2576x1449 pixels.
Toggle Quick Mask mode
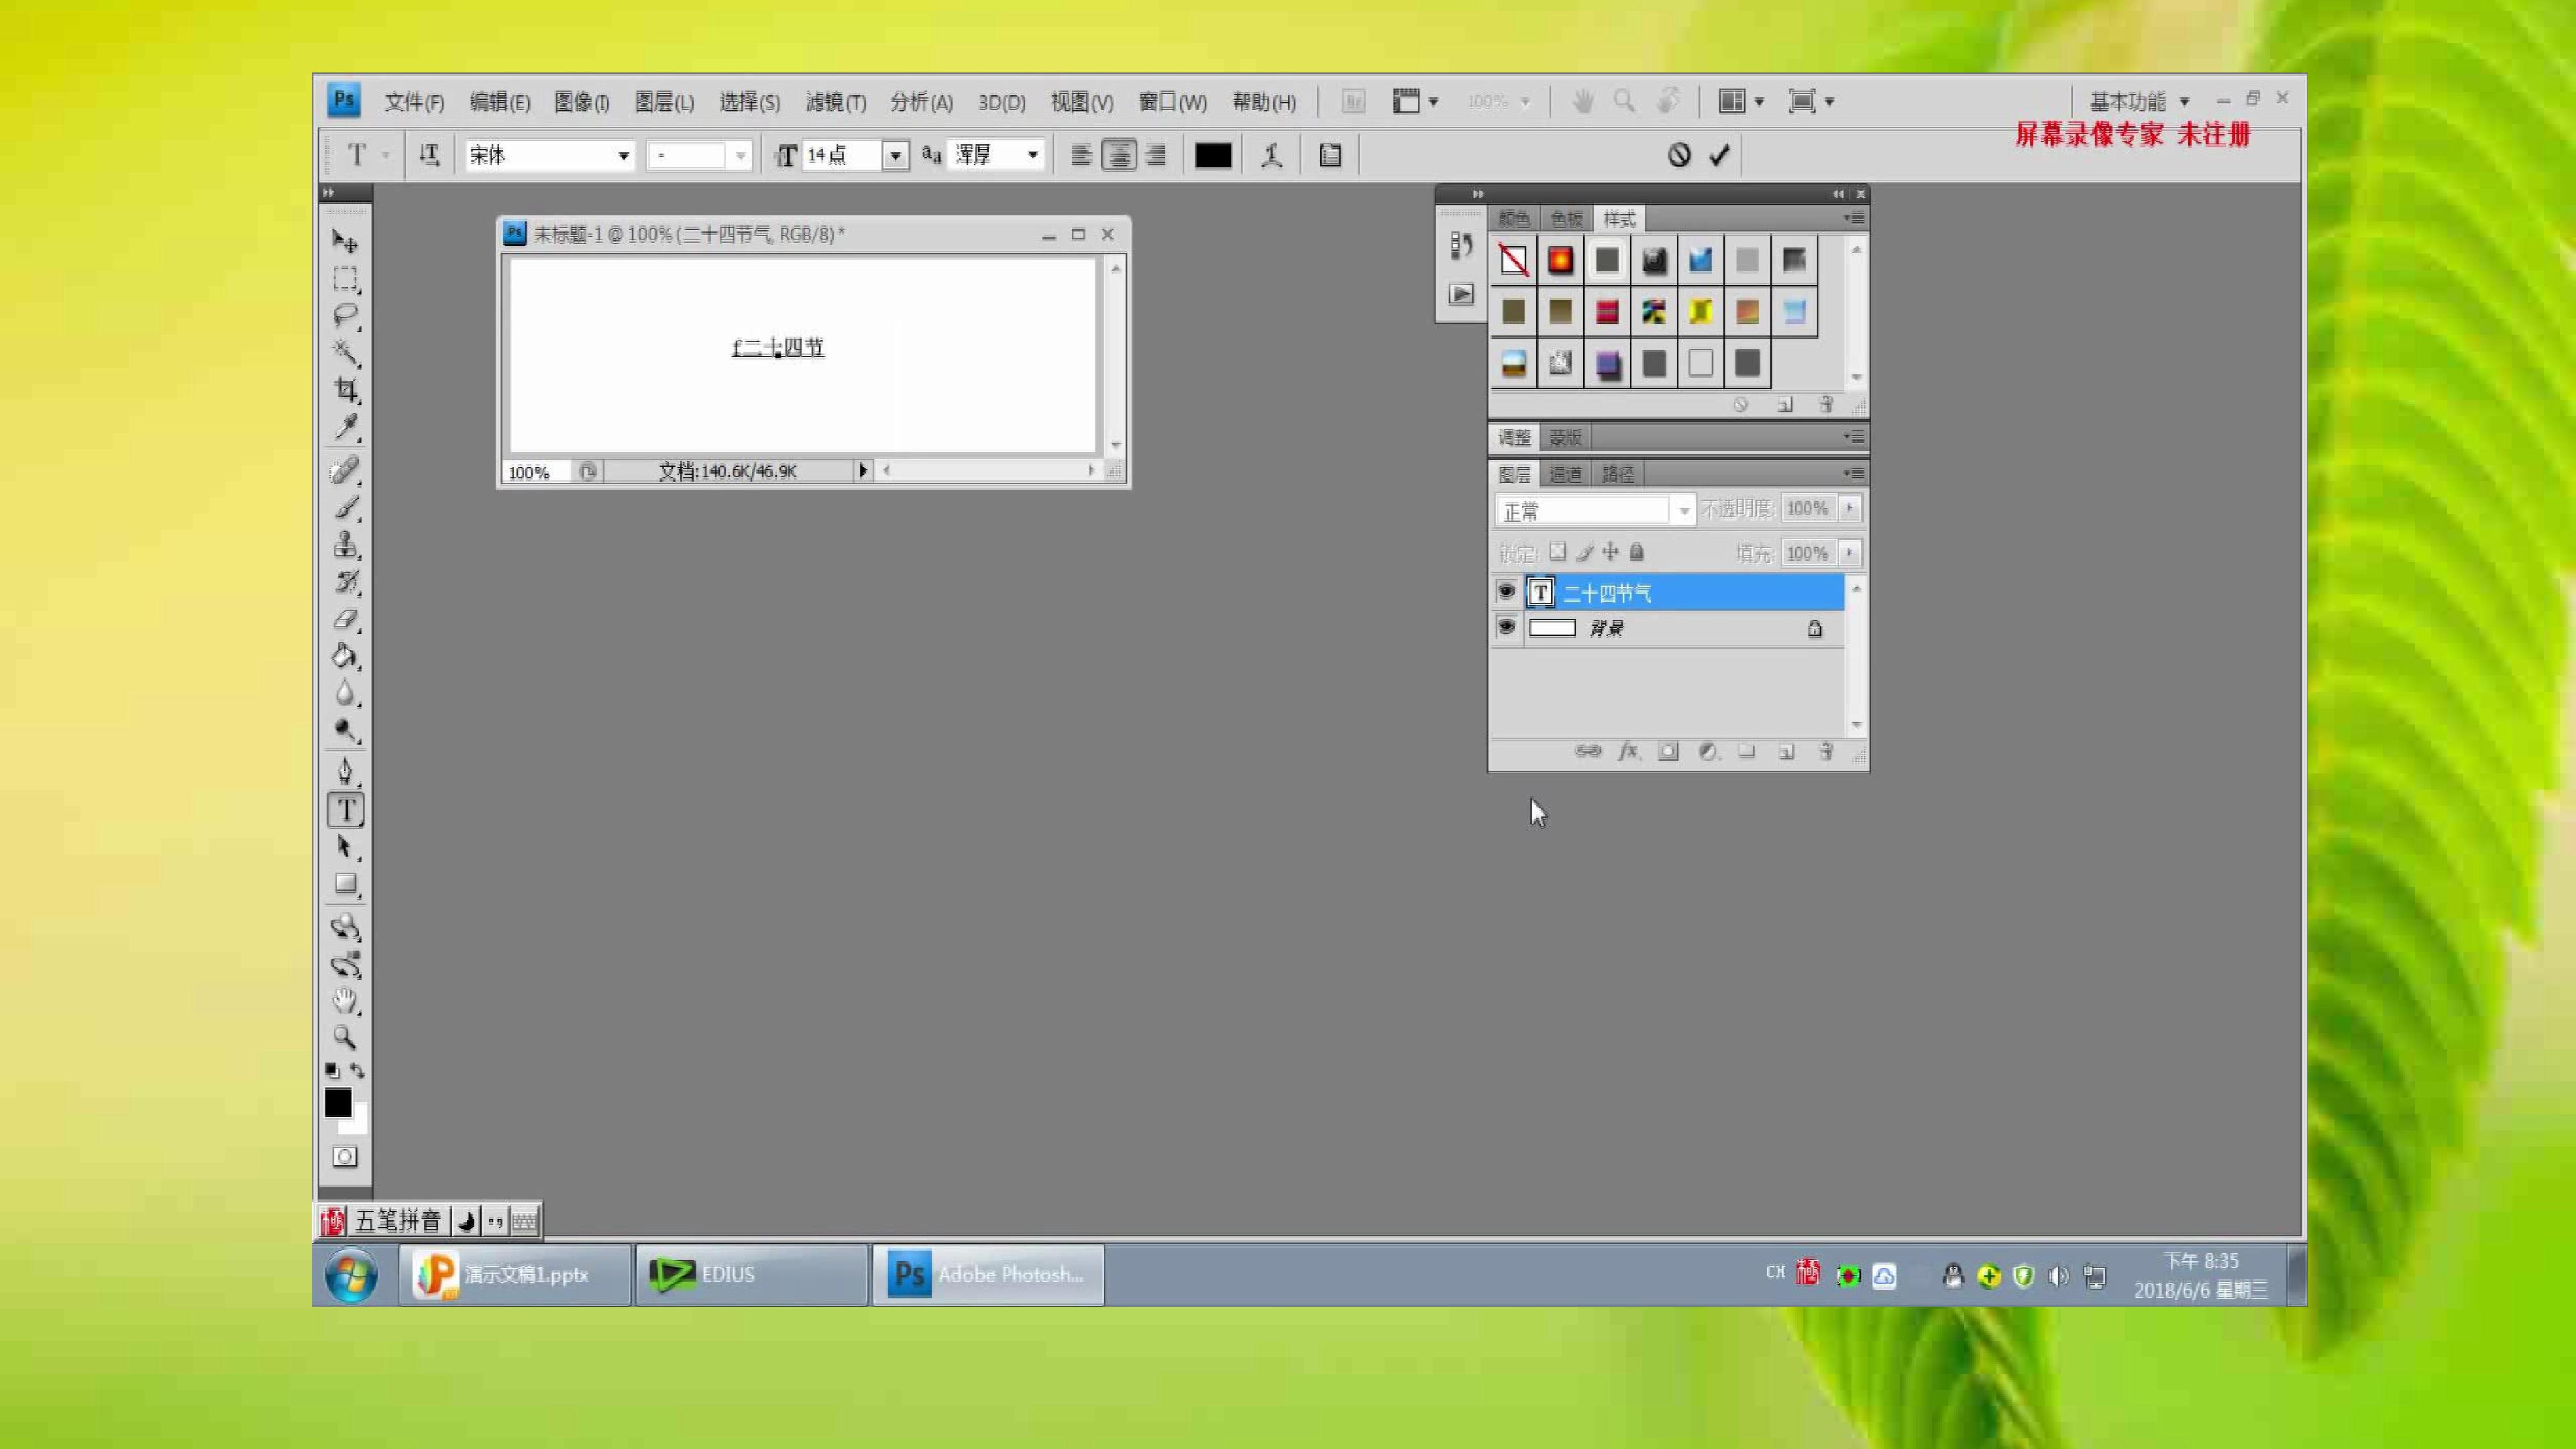click(x=345, y=1157)
